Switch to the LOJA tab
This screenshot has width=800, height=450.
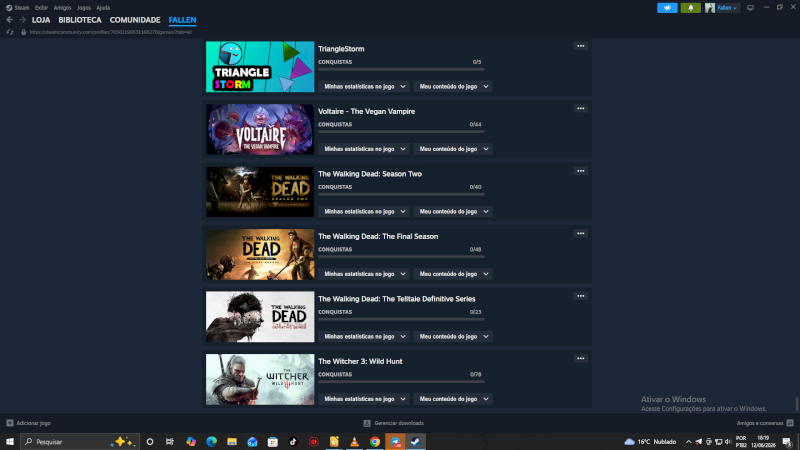click(x=41, y=20)
